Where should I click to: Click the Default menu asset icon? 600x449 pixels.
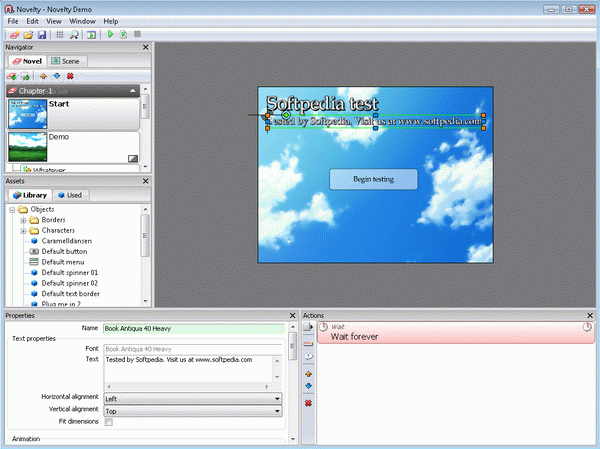(34, 262)
